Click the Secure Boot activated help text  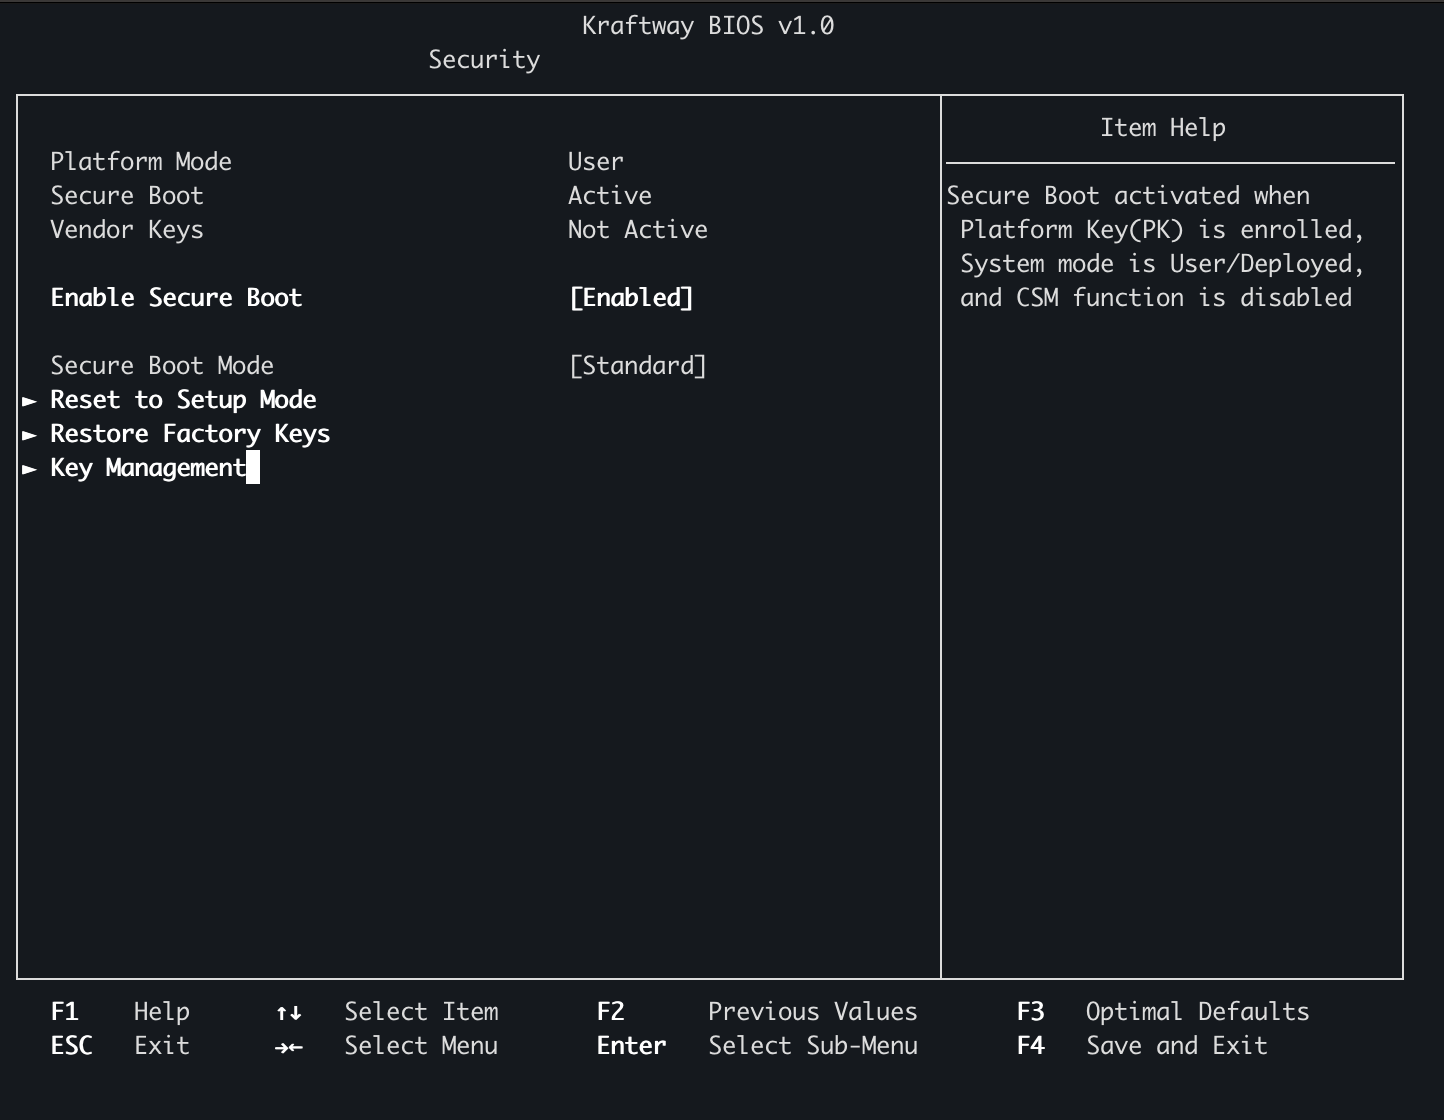tap(1156, 247)
